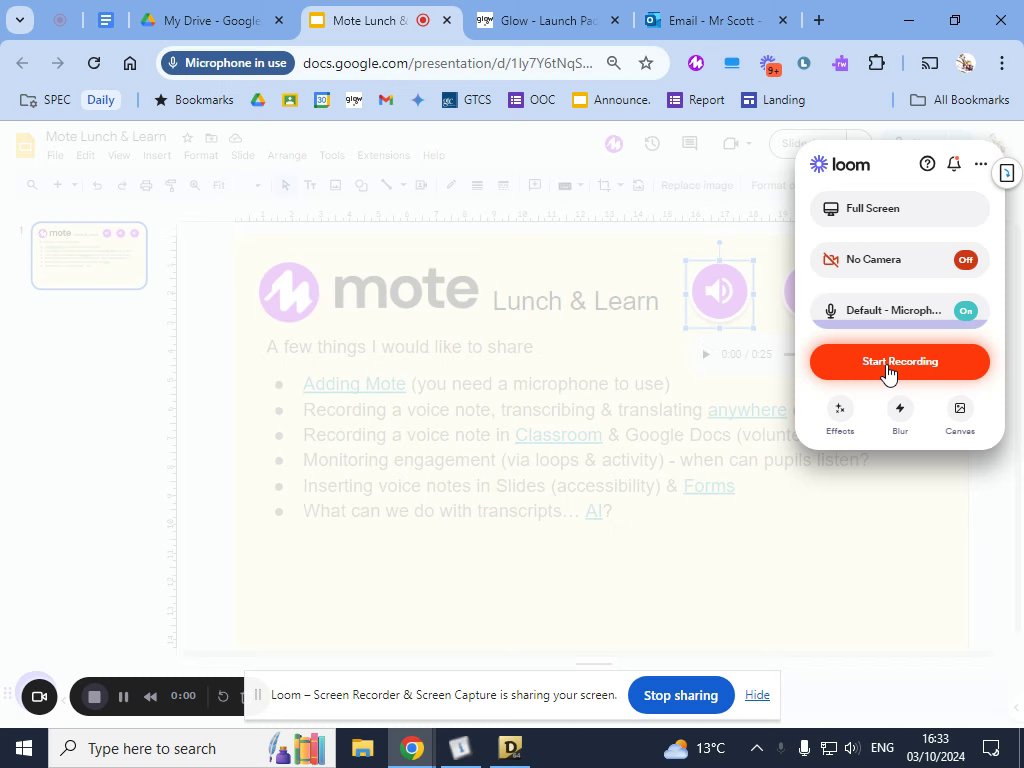Click the Windows Start button
This screenshot has width=1024, height=768.
[24, 748]
